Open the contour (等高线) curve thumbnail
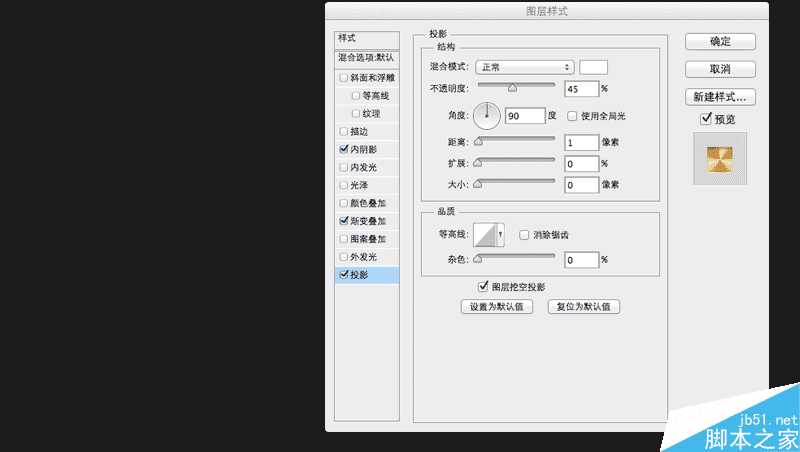Screen dimensions: 800x452 [x=487, y=234]
